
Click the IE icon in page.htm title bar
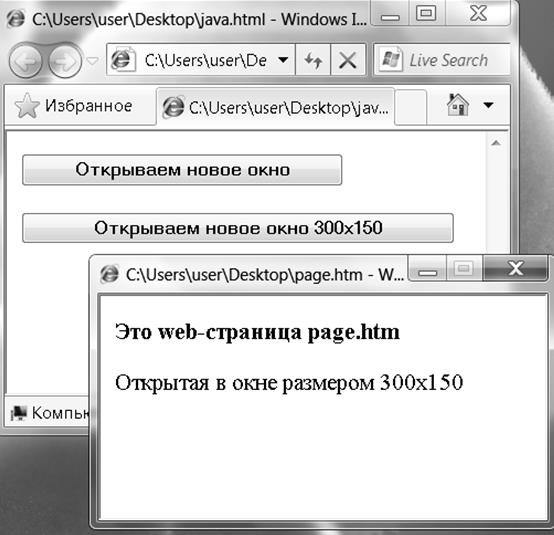tap(109, 274)
